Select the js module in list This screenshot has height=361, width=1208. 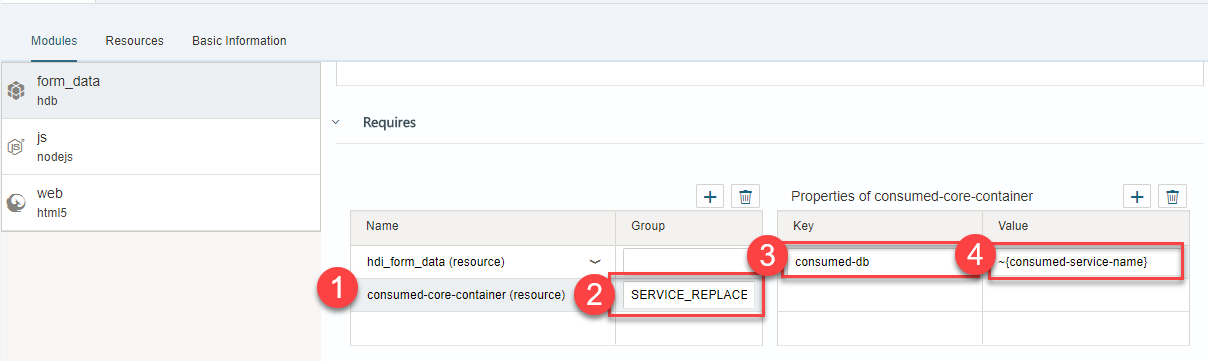click(161, 147)
